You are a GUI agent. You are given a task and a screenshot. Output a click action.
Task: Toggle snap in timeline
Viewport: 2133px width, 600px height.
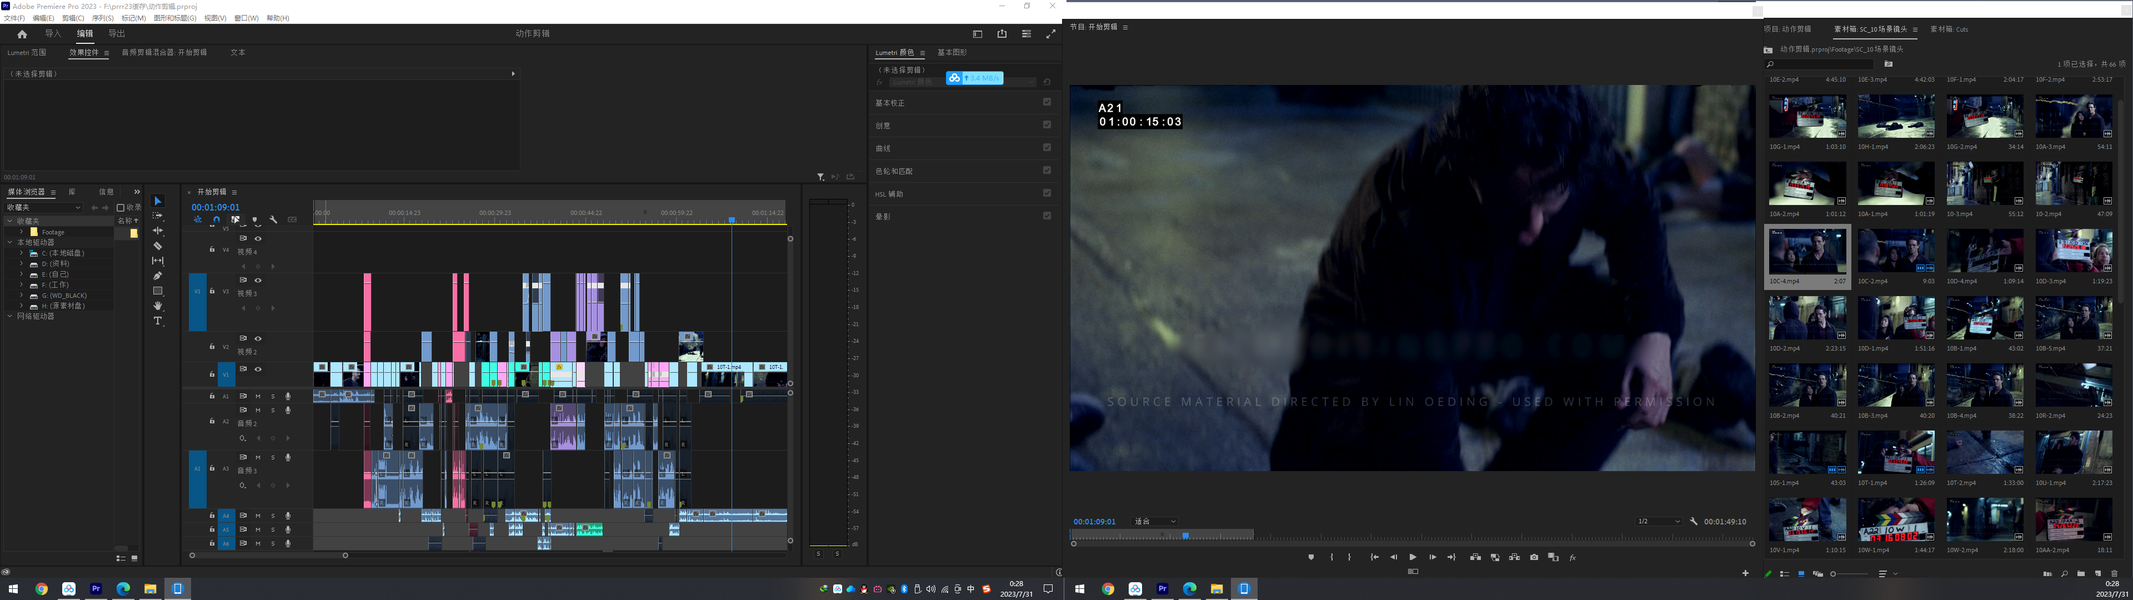(x=216, y=220)
